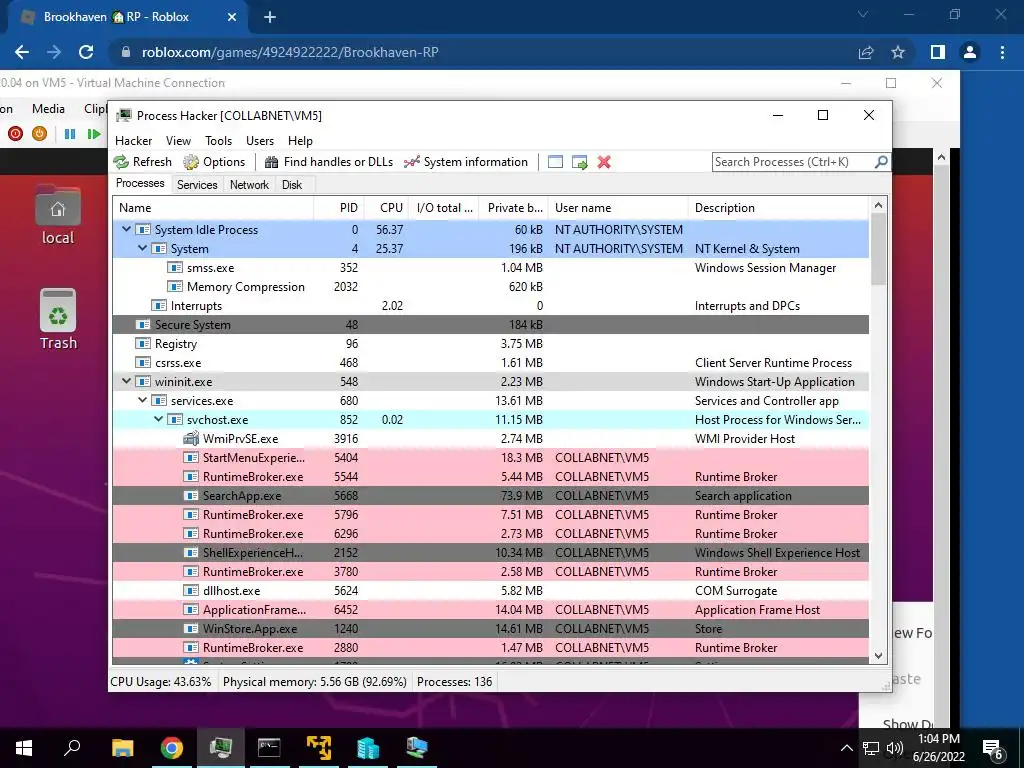This screenshot has width=1024, height=768.
Task: Select the smss.exe process row
Action: coord(490,268)
